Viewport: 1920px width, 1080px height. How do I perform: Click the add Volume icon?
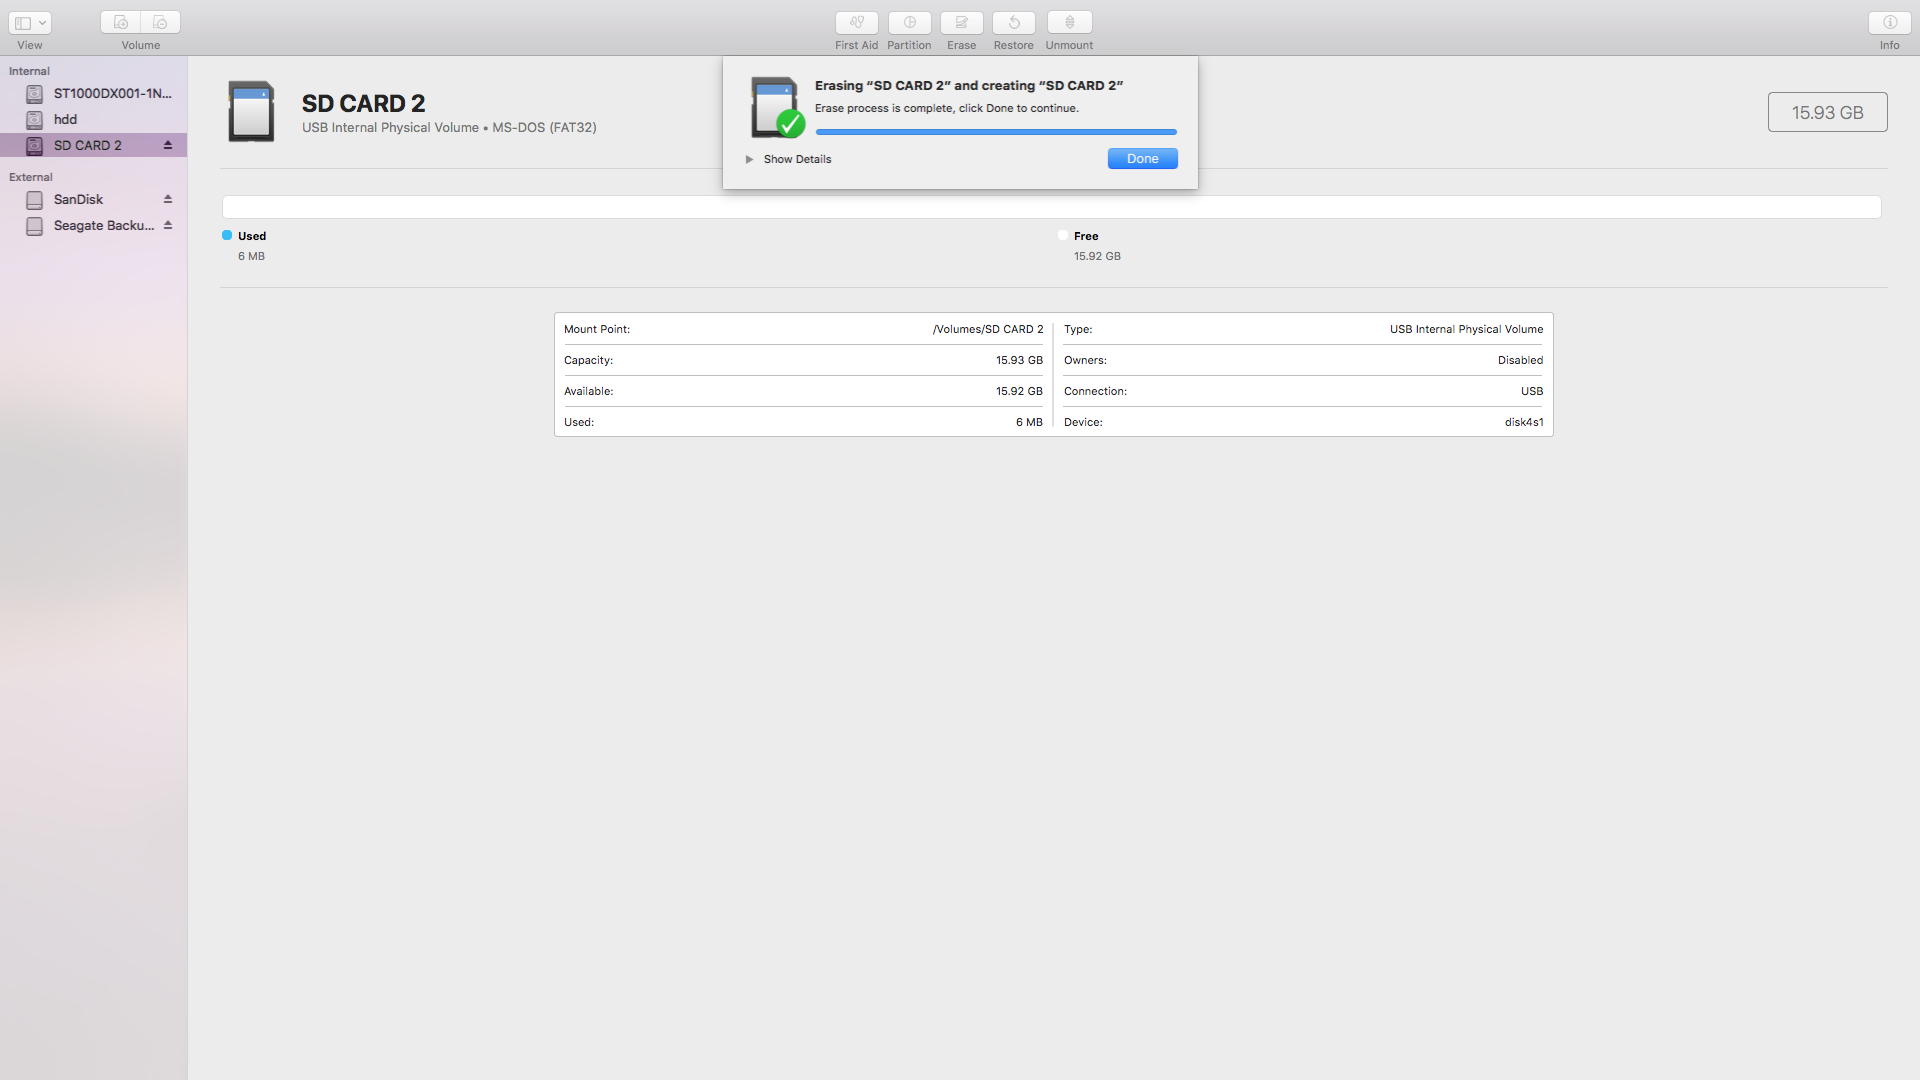(x=119, y=22)
